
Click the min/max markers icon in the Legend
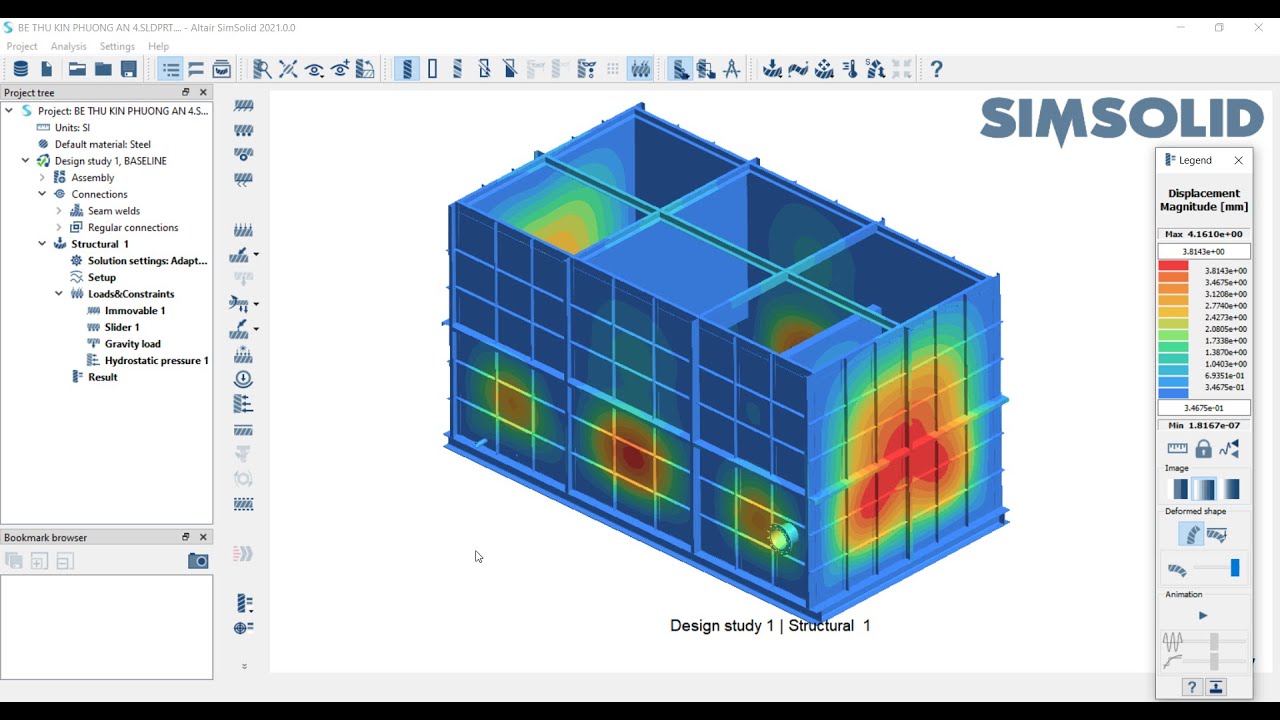pos(1229,449)
